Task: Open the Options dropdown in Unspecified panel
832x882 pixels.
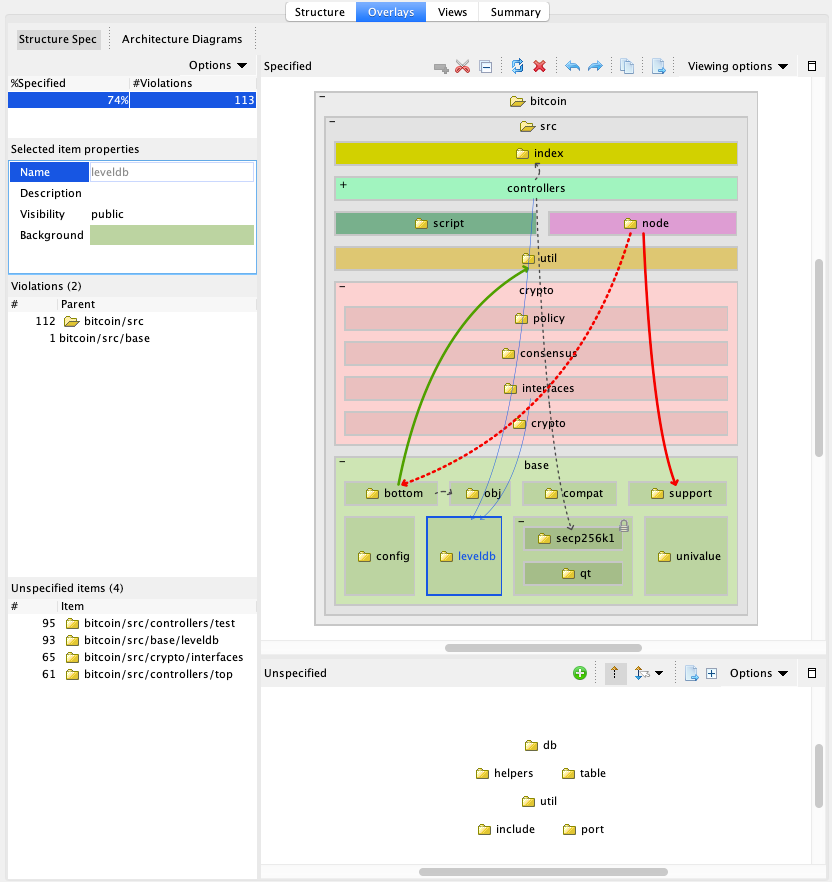Action: [758, 673]
